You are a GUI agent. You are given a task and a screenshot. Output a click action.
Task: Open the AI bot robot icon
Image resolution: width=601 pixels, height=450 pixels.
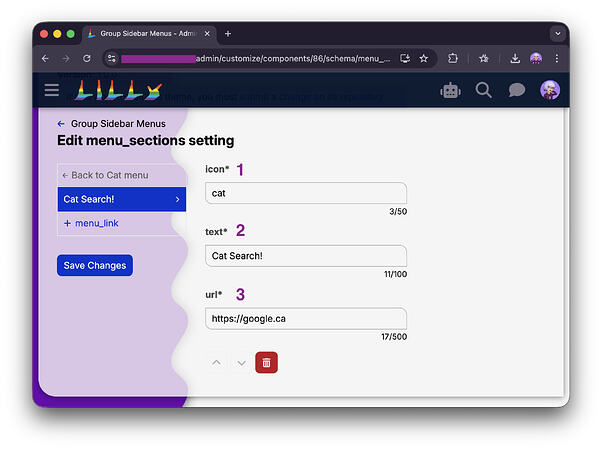tap(450, 91)
